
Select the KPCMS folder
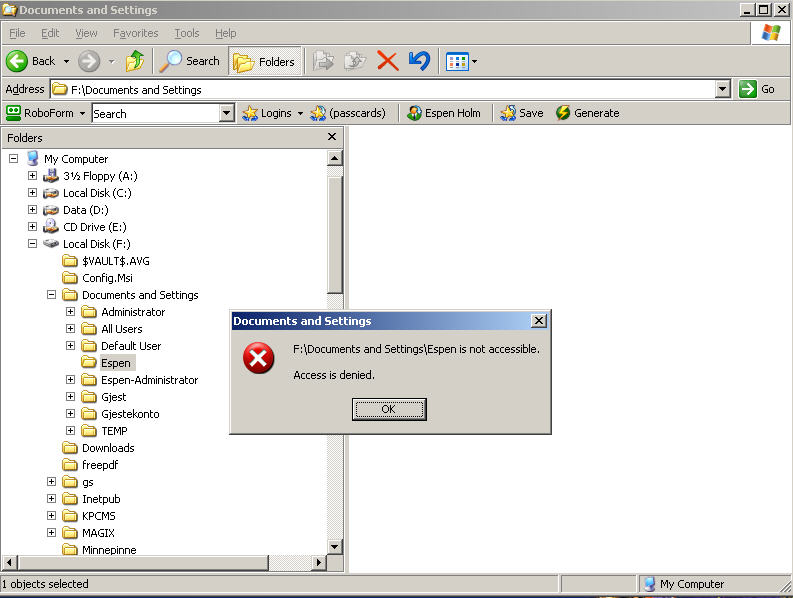pos(89,516)
